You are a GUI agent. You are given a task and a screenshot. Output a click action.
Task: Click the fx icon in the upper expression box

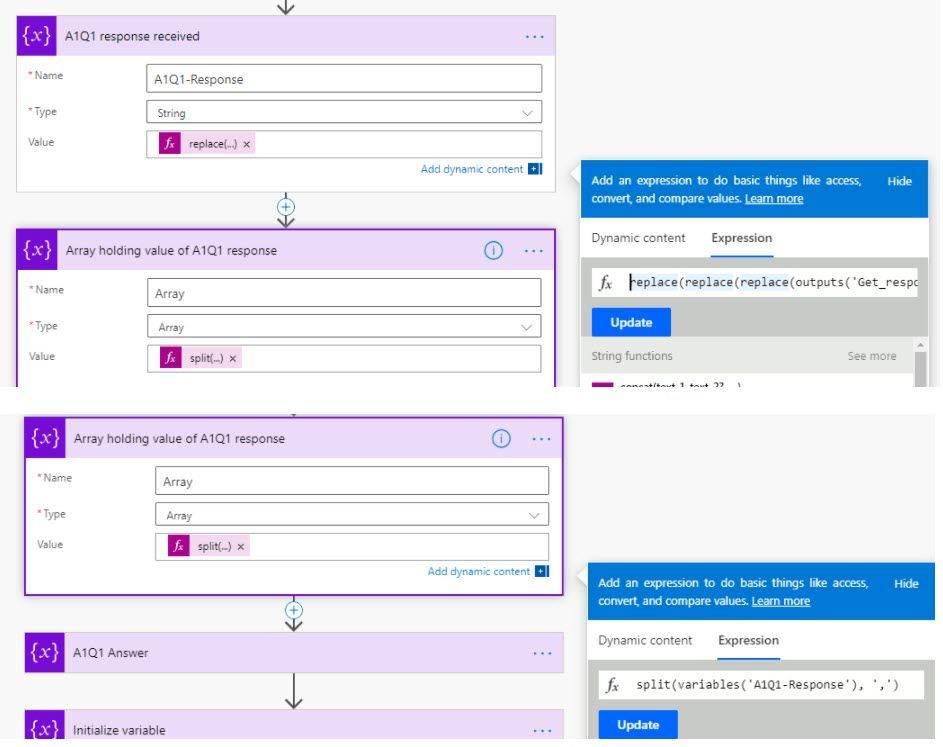[x=606, y=283]
